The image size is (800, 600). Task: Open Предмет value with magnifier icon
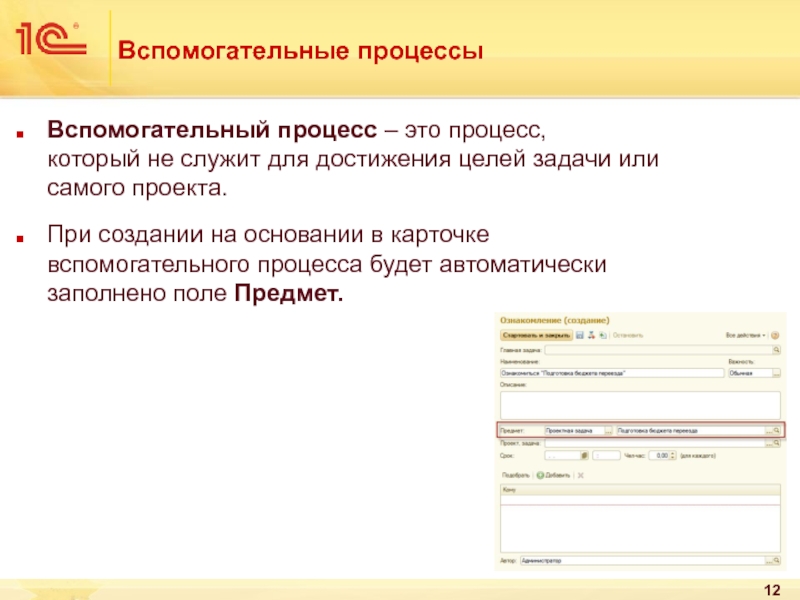777,431
